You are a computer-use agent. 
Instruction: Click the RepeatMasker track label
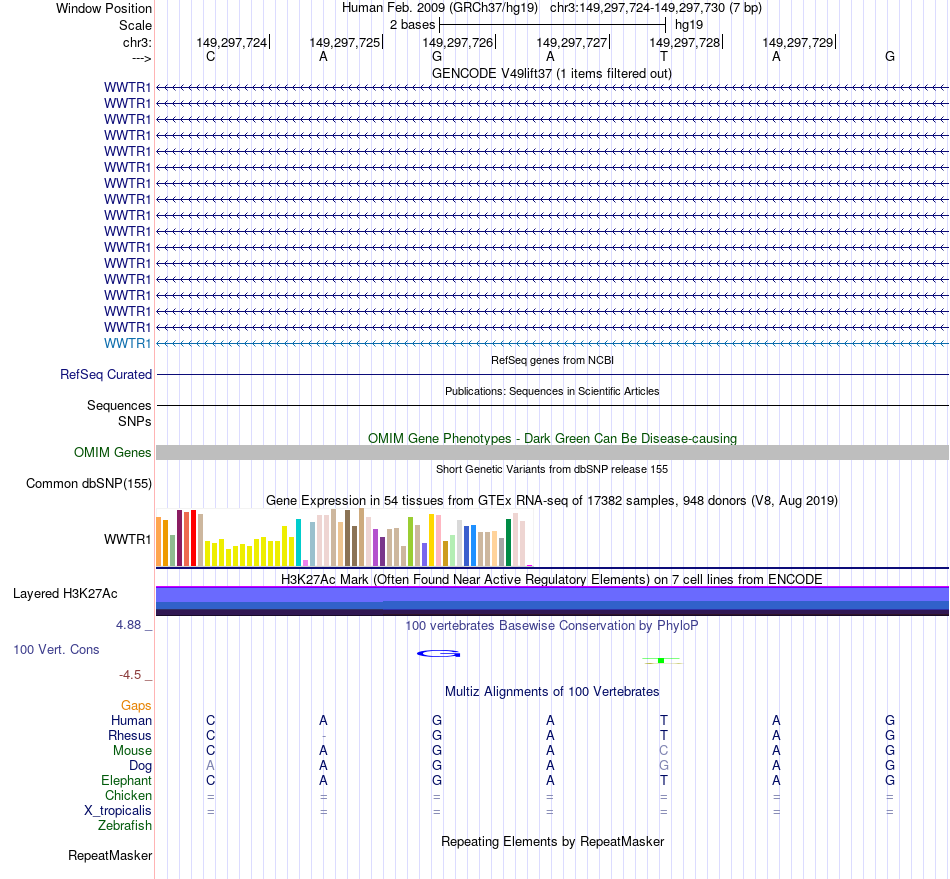click(x=110, y=855)
